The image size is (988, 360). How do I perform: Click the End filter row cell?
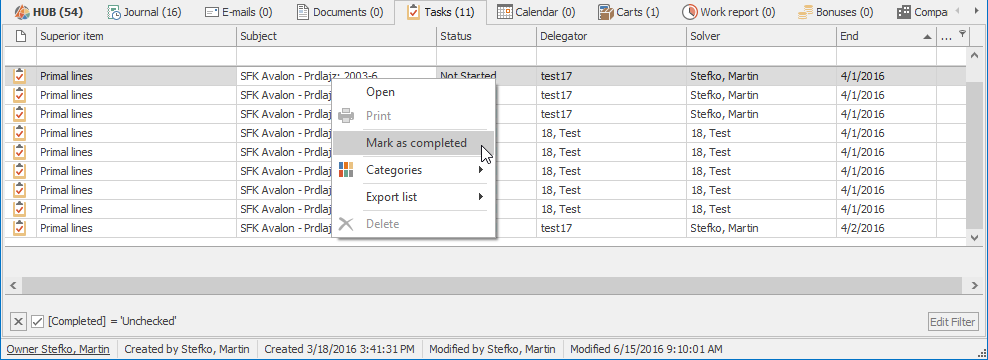click(887, 56)
